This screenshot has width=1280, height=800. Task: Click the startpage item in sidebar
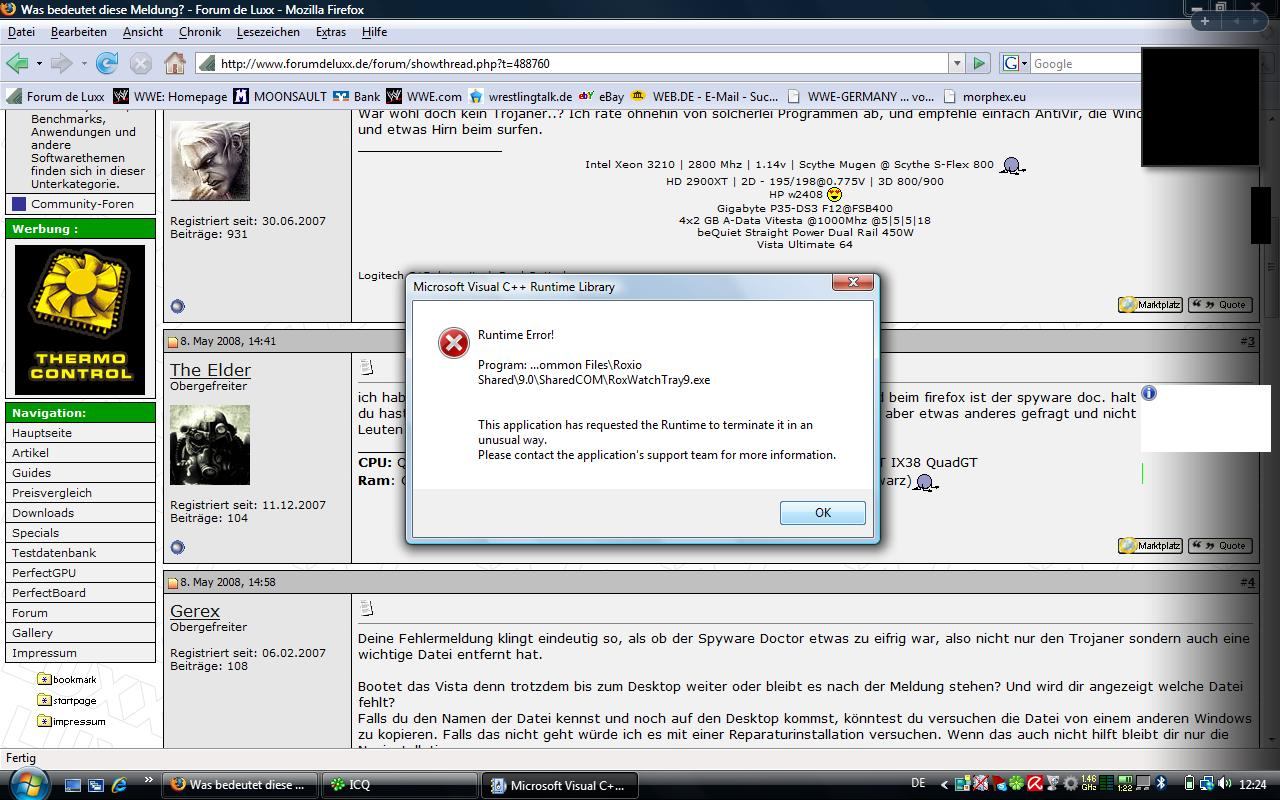[x=67, y=700]
